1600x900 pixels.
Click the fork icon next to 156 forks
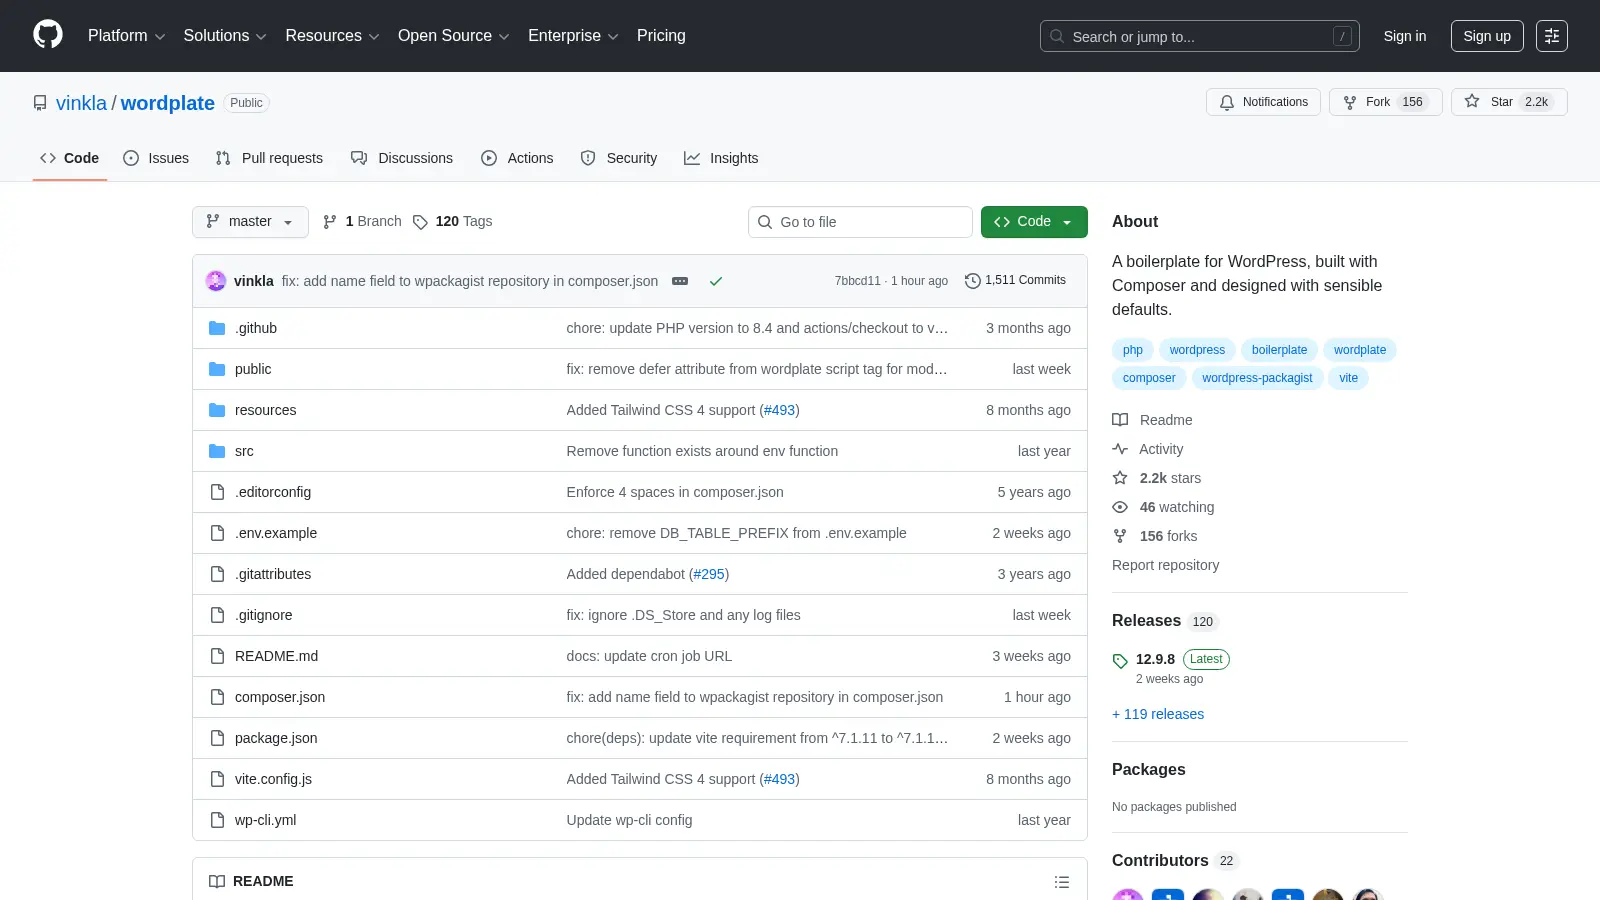[x=1120, y=536]
